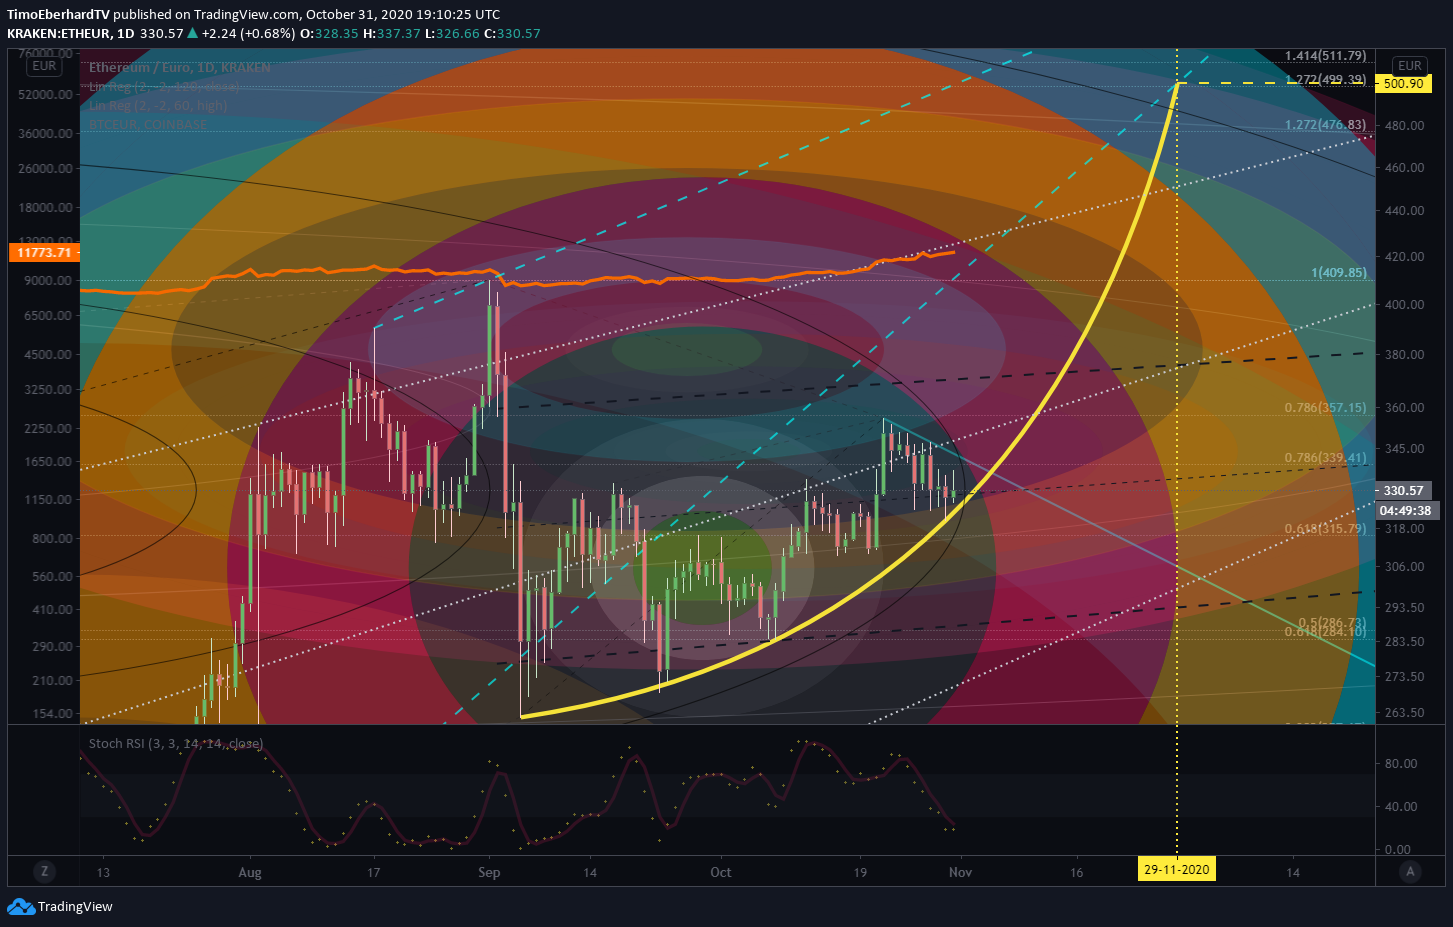Click the 1.272(476.83) Fibonacci label
Screen dimensions: 1453x927
pos(1325,125)
